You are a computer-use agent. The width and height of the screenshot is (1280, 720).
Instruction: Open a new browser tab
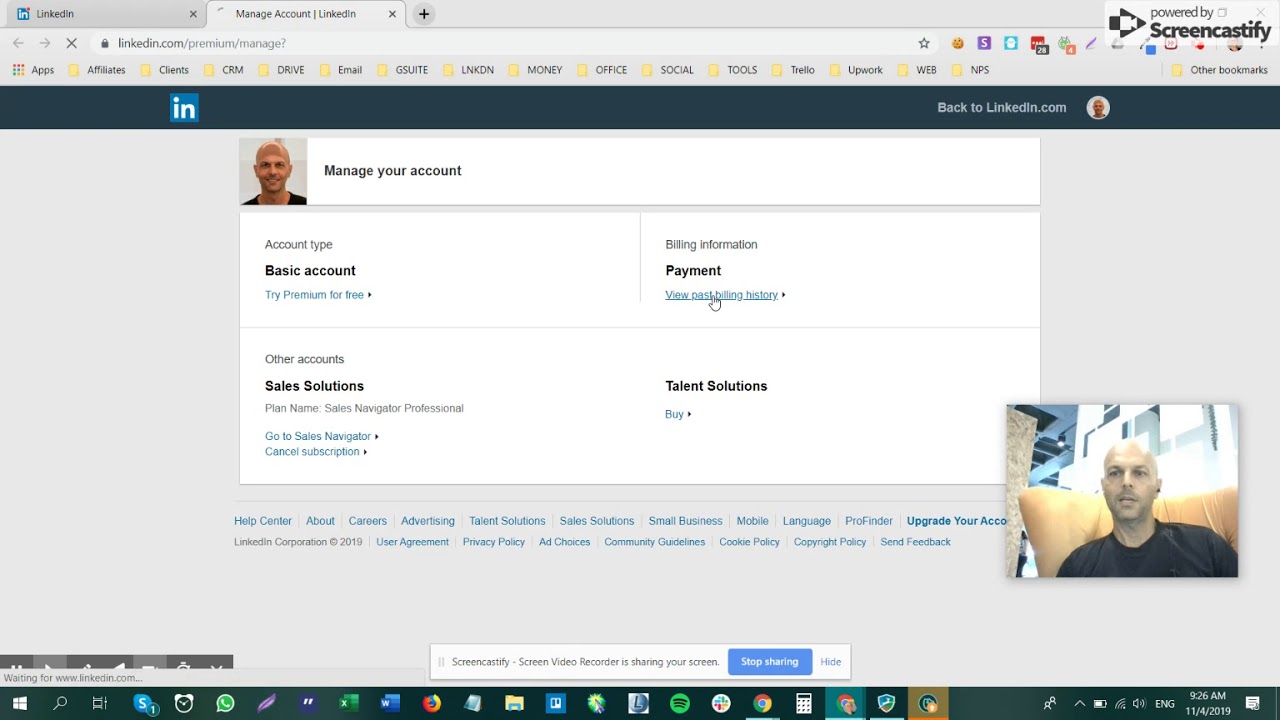click(x=424, y=14)
